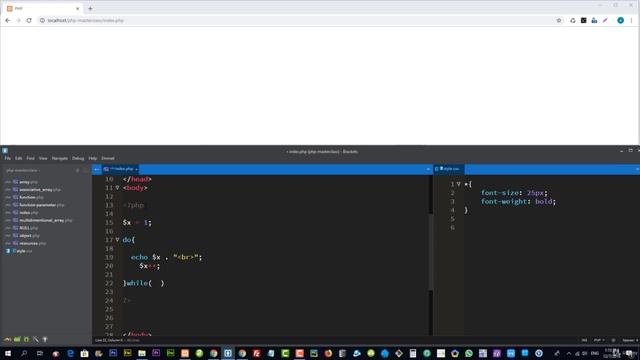The width and height of the screenshot is (640, 360).
Task: Open FileZilla from the taskbar
Action: point(256,353)
